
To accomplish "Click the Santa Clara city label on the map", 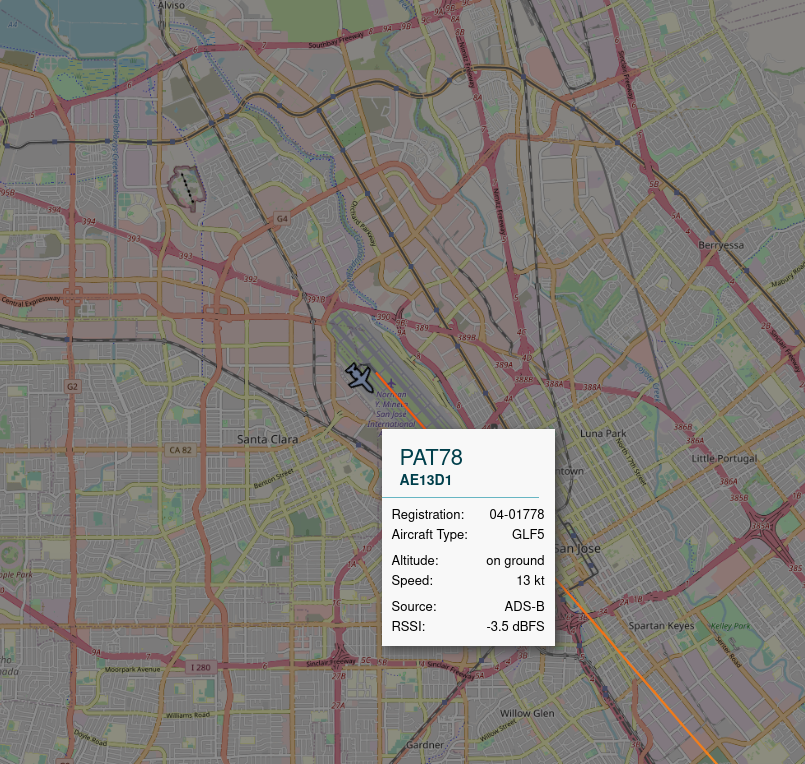I will point(267,439).
